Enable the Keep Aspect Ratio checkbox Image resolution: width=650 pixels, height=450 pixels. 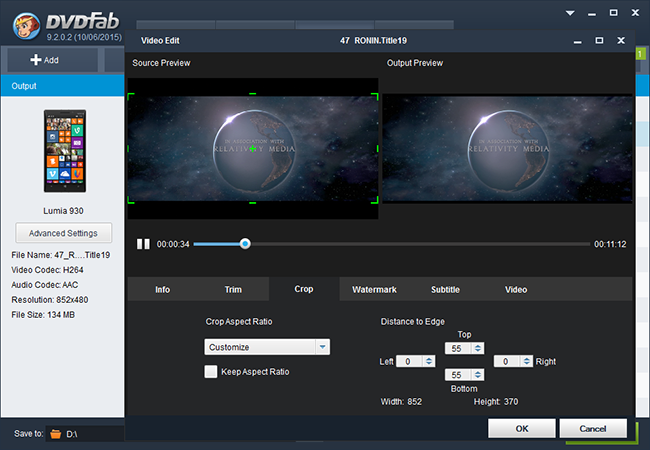(x=211, y=371)
